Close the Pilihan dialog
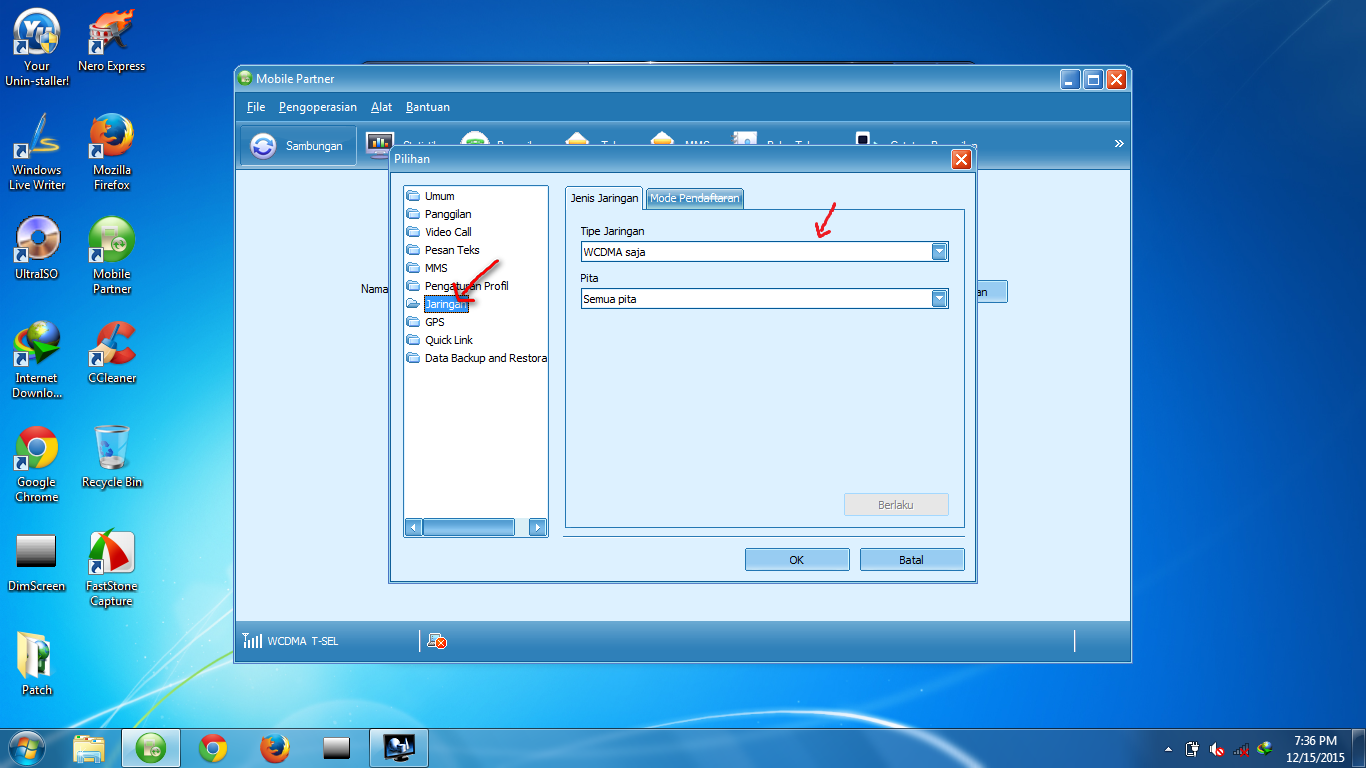Viewport: 1366px width, 768px height. [x=961, y=159]
